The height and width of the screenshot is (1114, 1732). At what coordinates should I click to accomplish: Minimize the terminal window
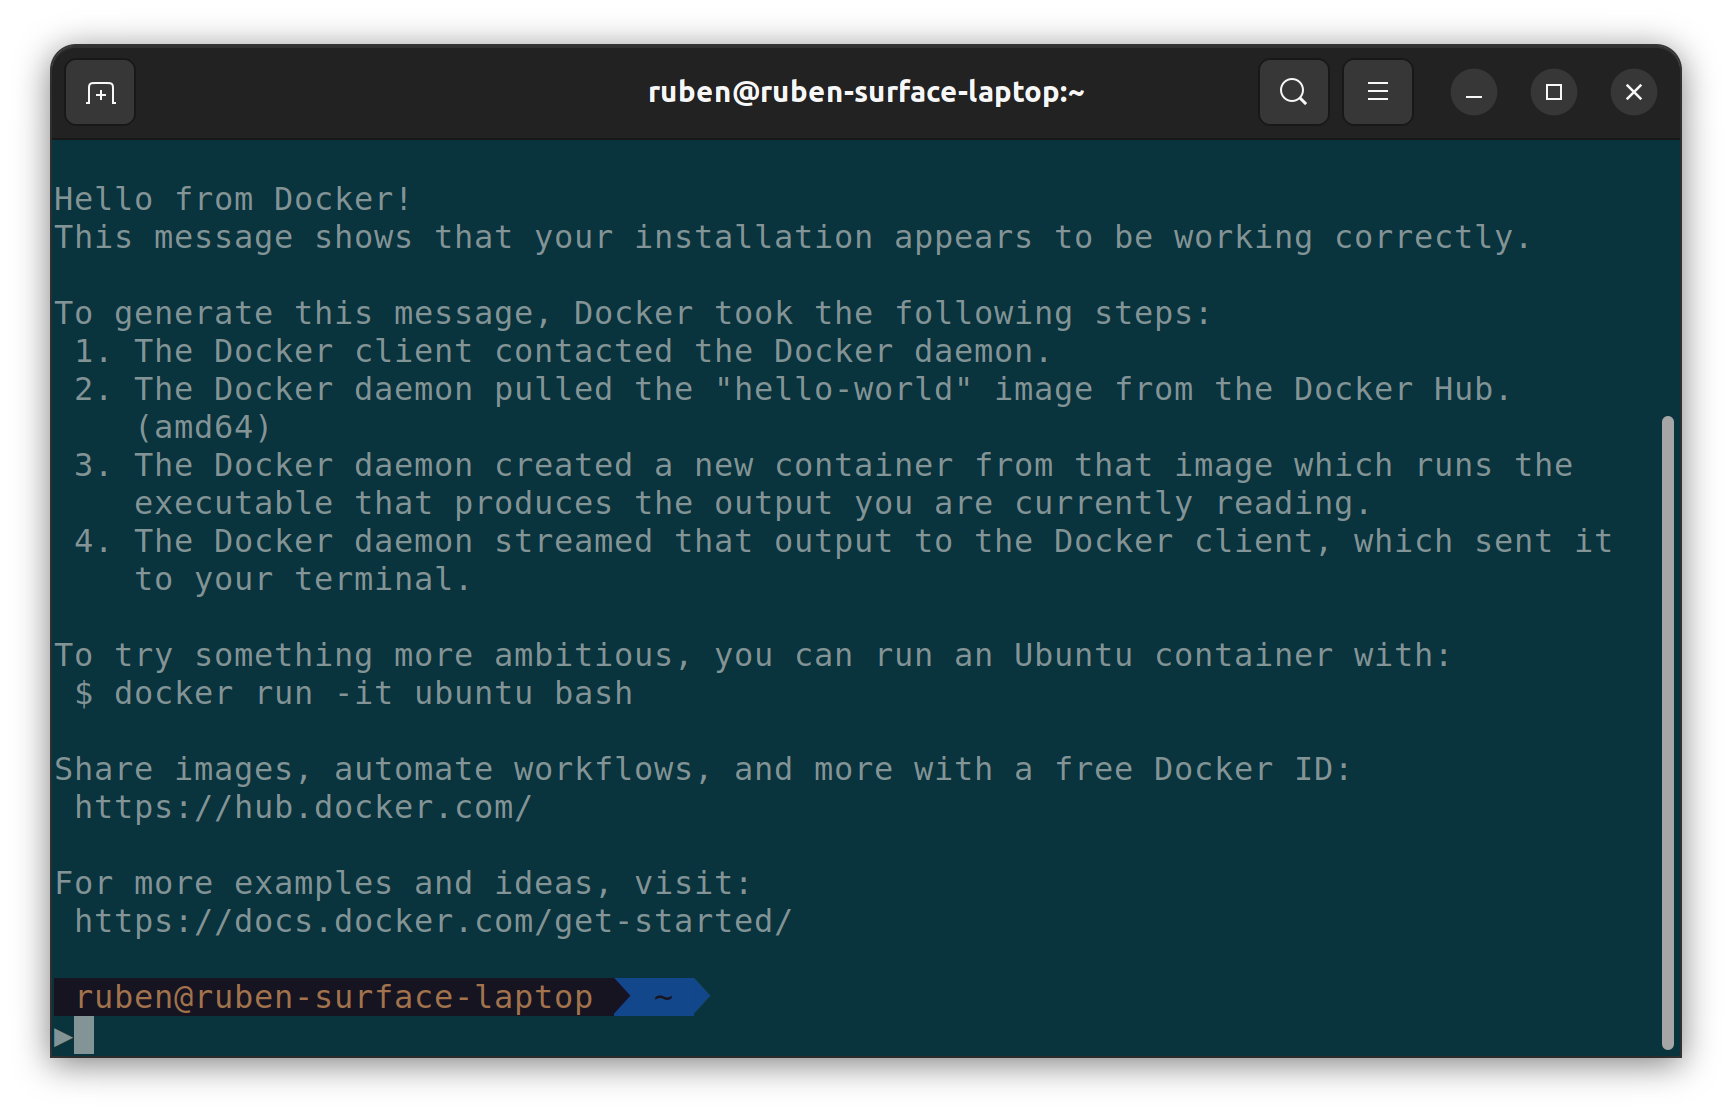[1473, 93]
